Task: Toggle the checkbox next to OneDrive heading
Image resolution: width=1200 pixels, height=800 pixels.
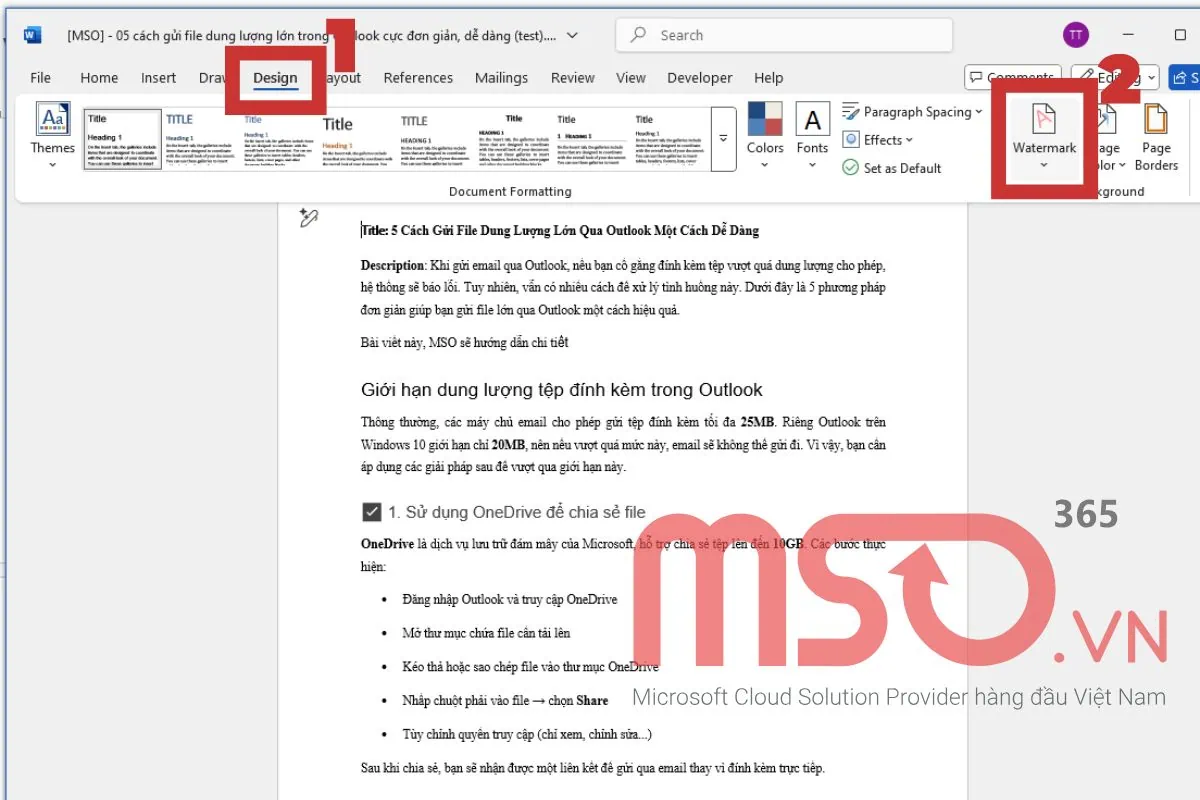Action: point(372,512)
